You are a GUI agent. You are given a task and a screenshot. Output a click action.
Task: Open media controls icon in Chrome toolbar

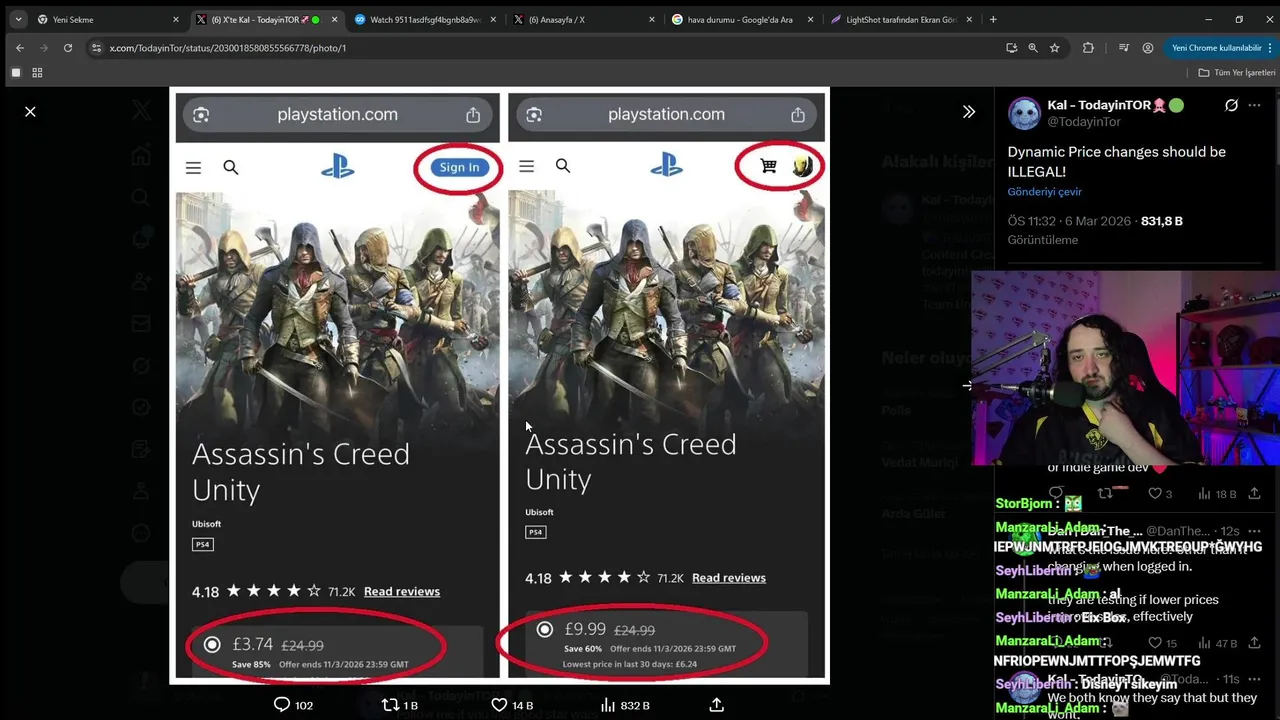(1124, 47)
